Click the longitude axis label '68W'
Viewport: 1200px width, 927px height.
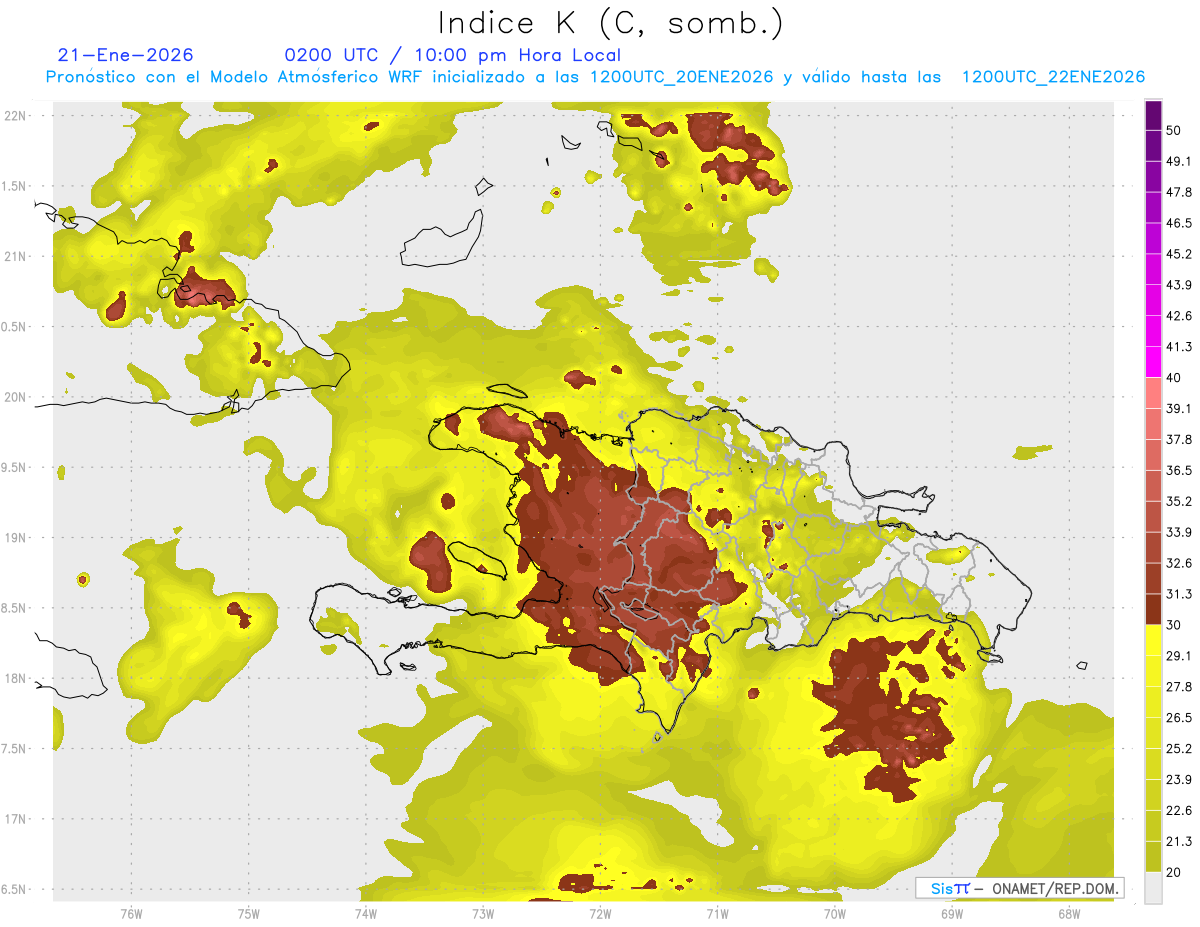1068,914
